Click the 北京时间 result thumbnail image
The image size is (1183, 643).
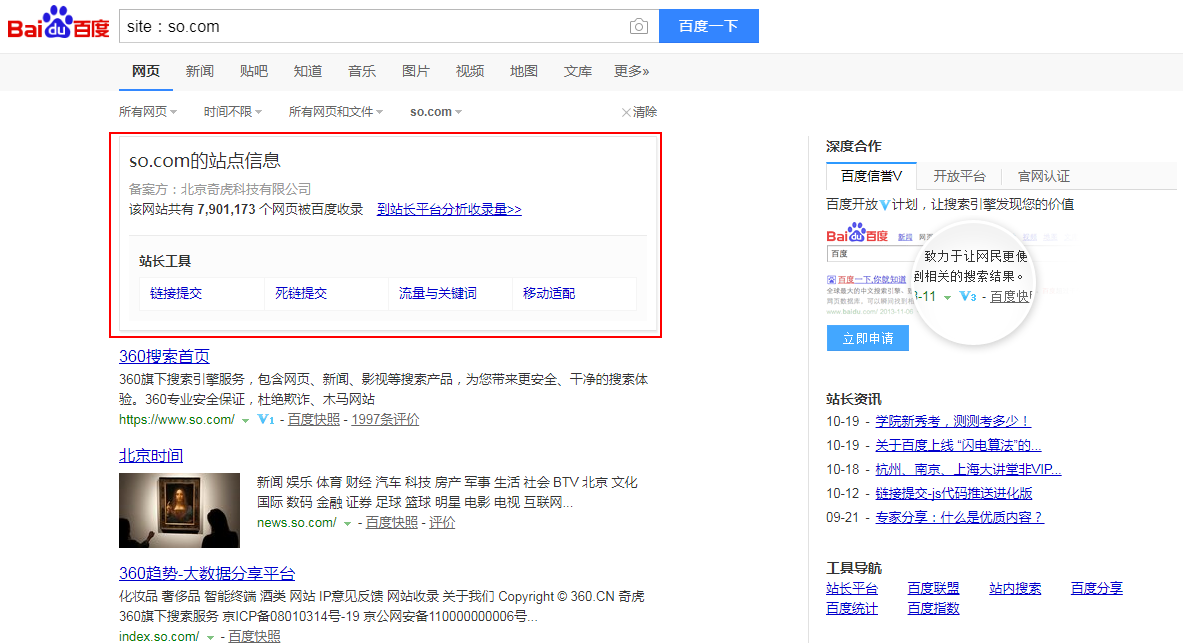click(x=180, y=510)
